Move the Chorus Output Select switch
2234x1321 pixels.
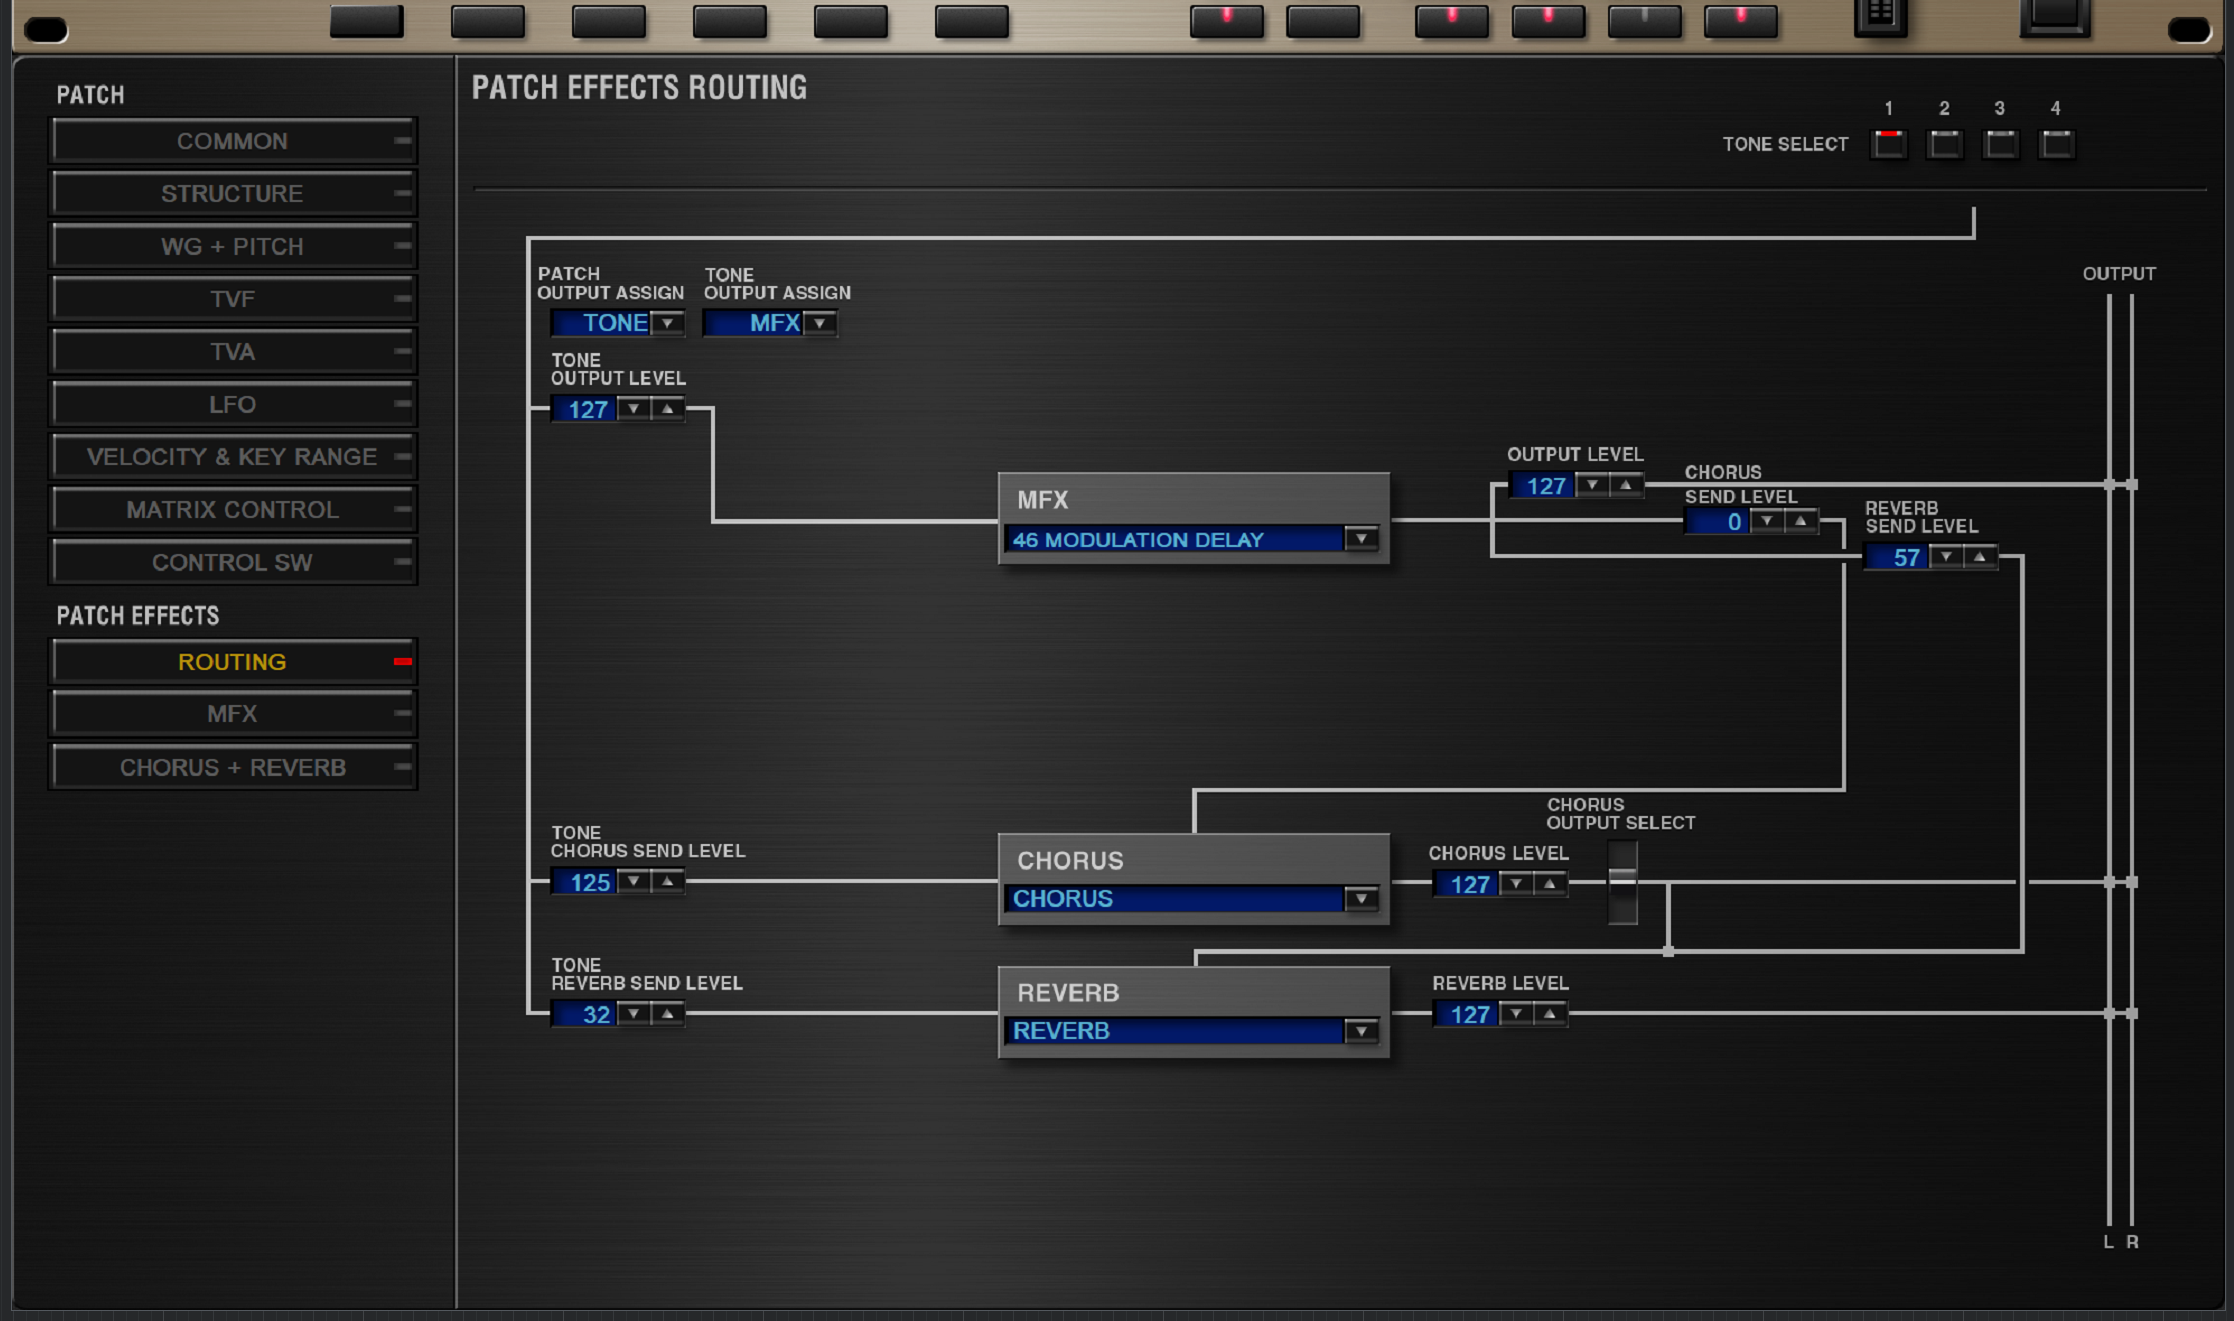coord(1622,882)
